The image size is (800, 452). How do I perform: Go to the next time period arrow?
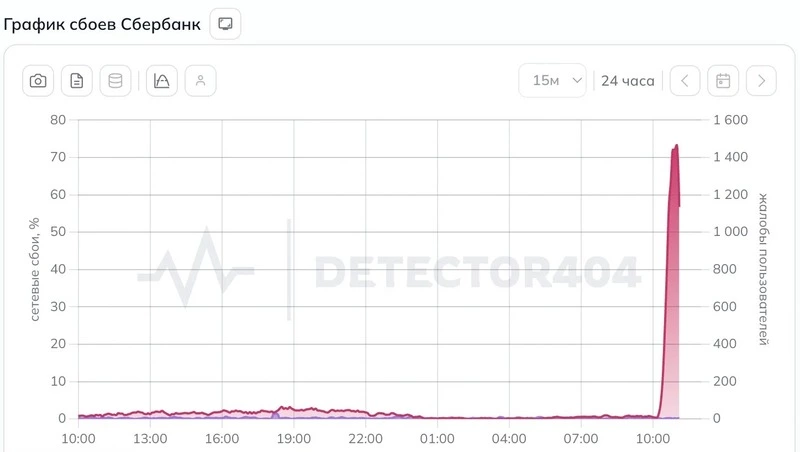[762, 81]
